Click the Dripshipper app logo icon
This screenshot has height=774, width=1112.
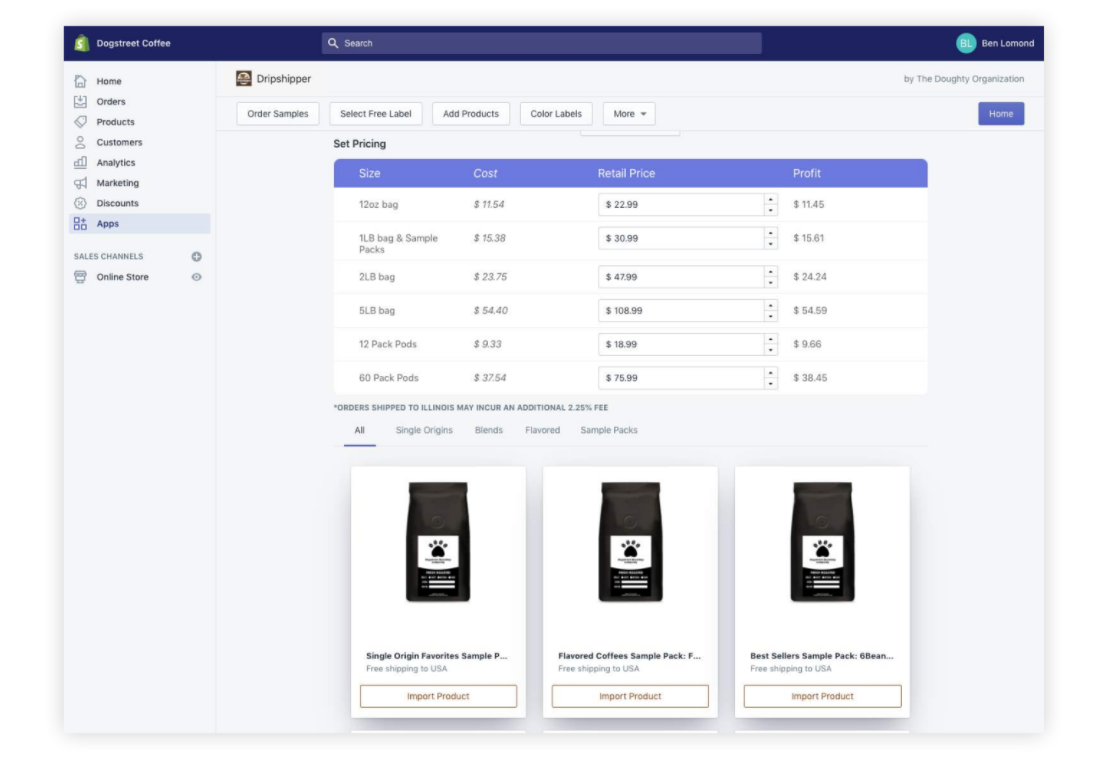(x=244, y=79)
